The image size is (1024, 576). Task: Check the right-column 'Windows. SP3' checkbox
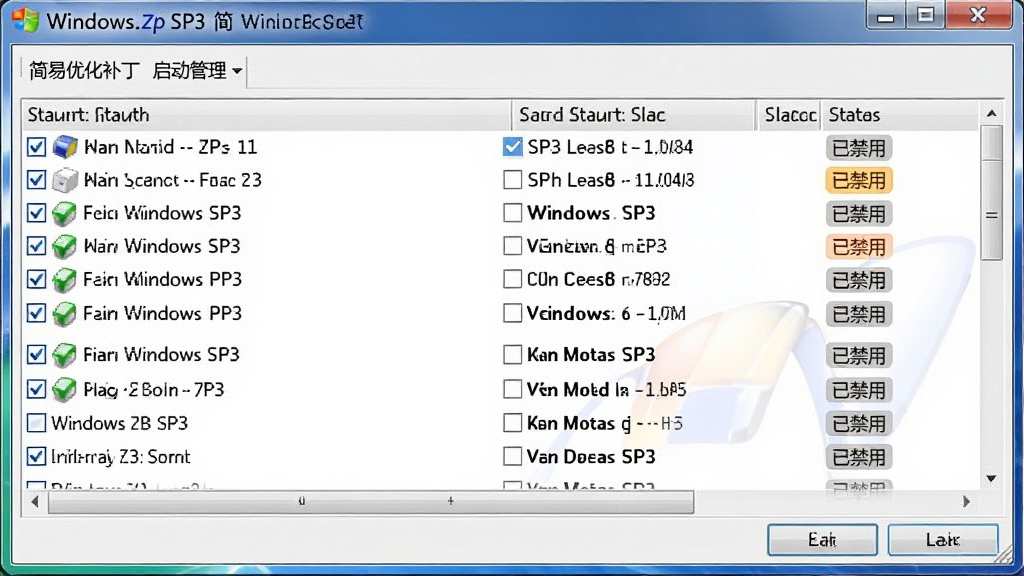pos(513,213)
